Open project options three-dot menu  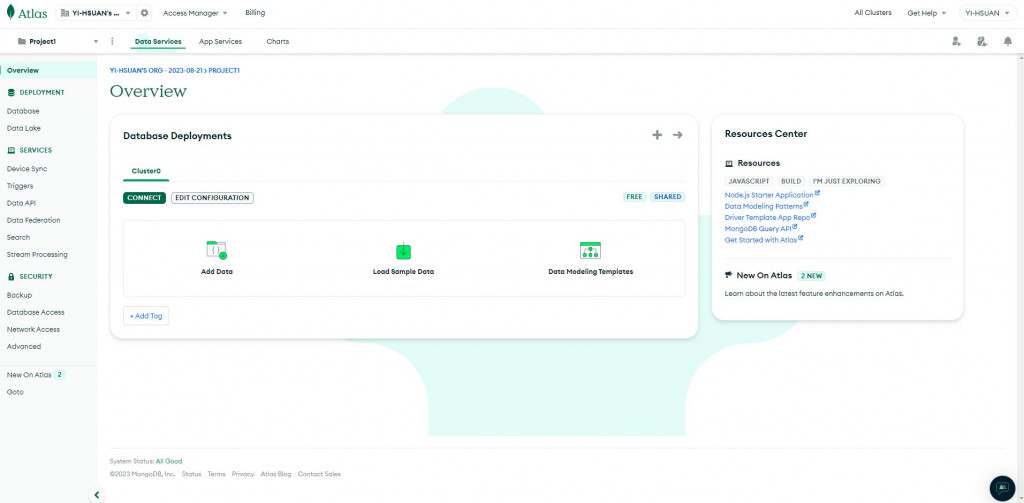[x=112, y=41]
